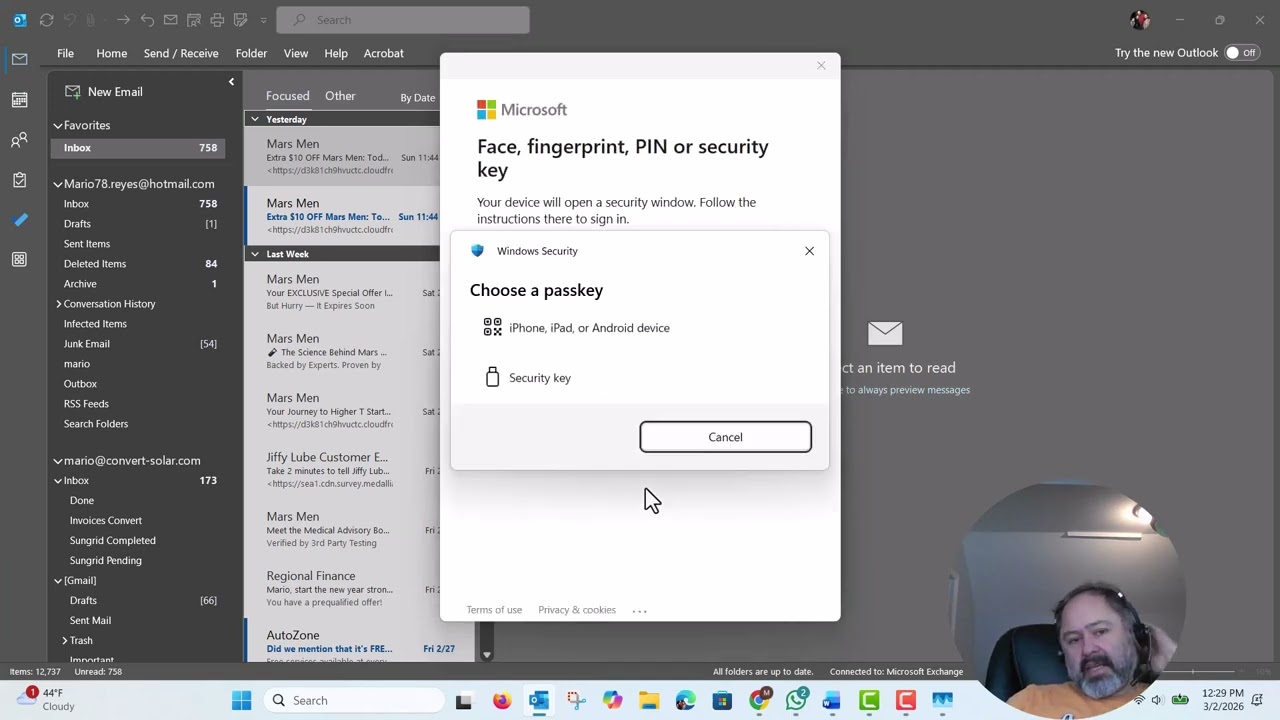Screen dimensions: 1280x720
Task: Collapse the folder pane with arrow
Action: pos(231,82)
